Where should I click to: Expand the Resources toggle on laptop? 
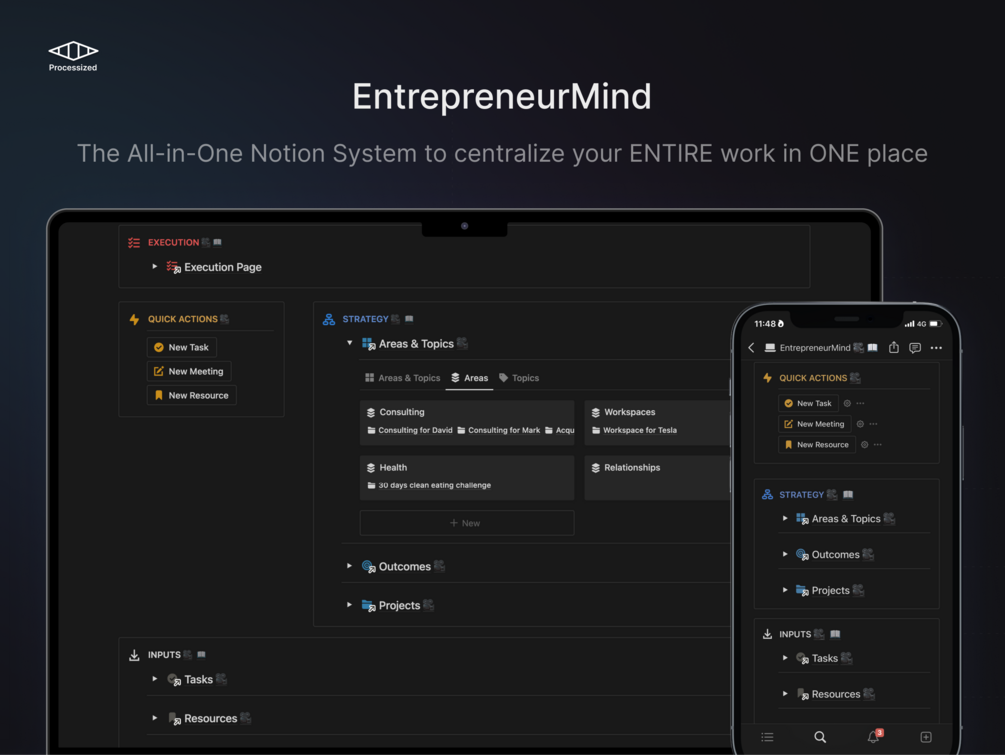coord(154,718)
